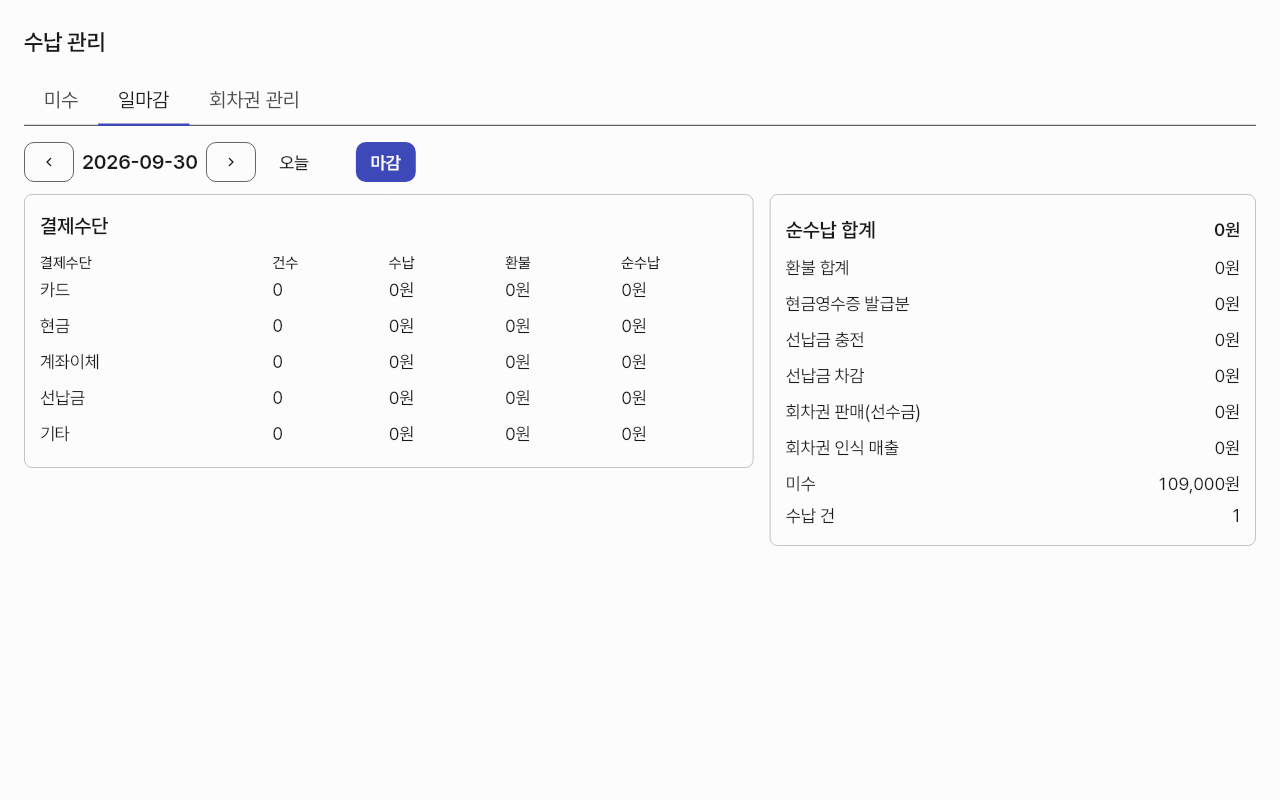Click the 현금영수증 발급분 label
This screenshot has width=1280, height=800.
click(x=848, y=304)
